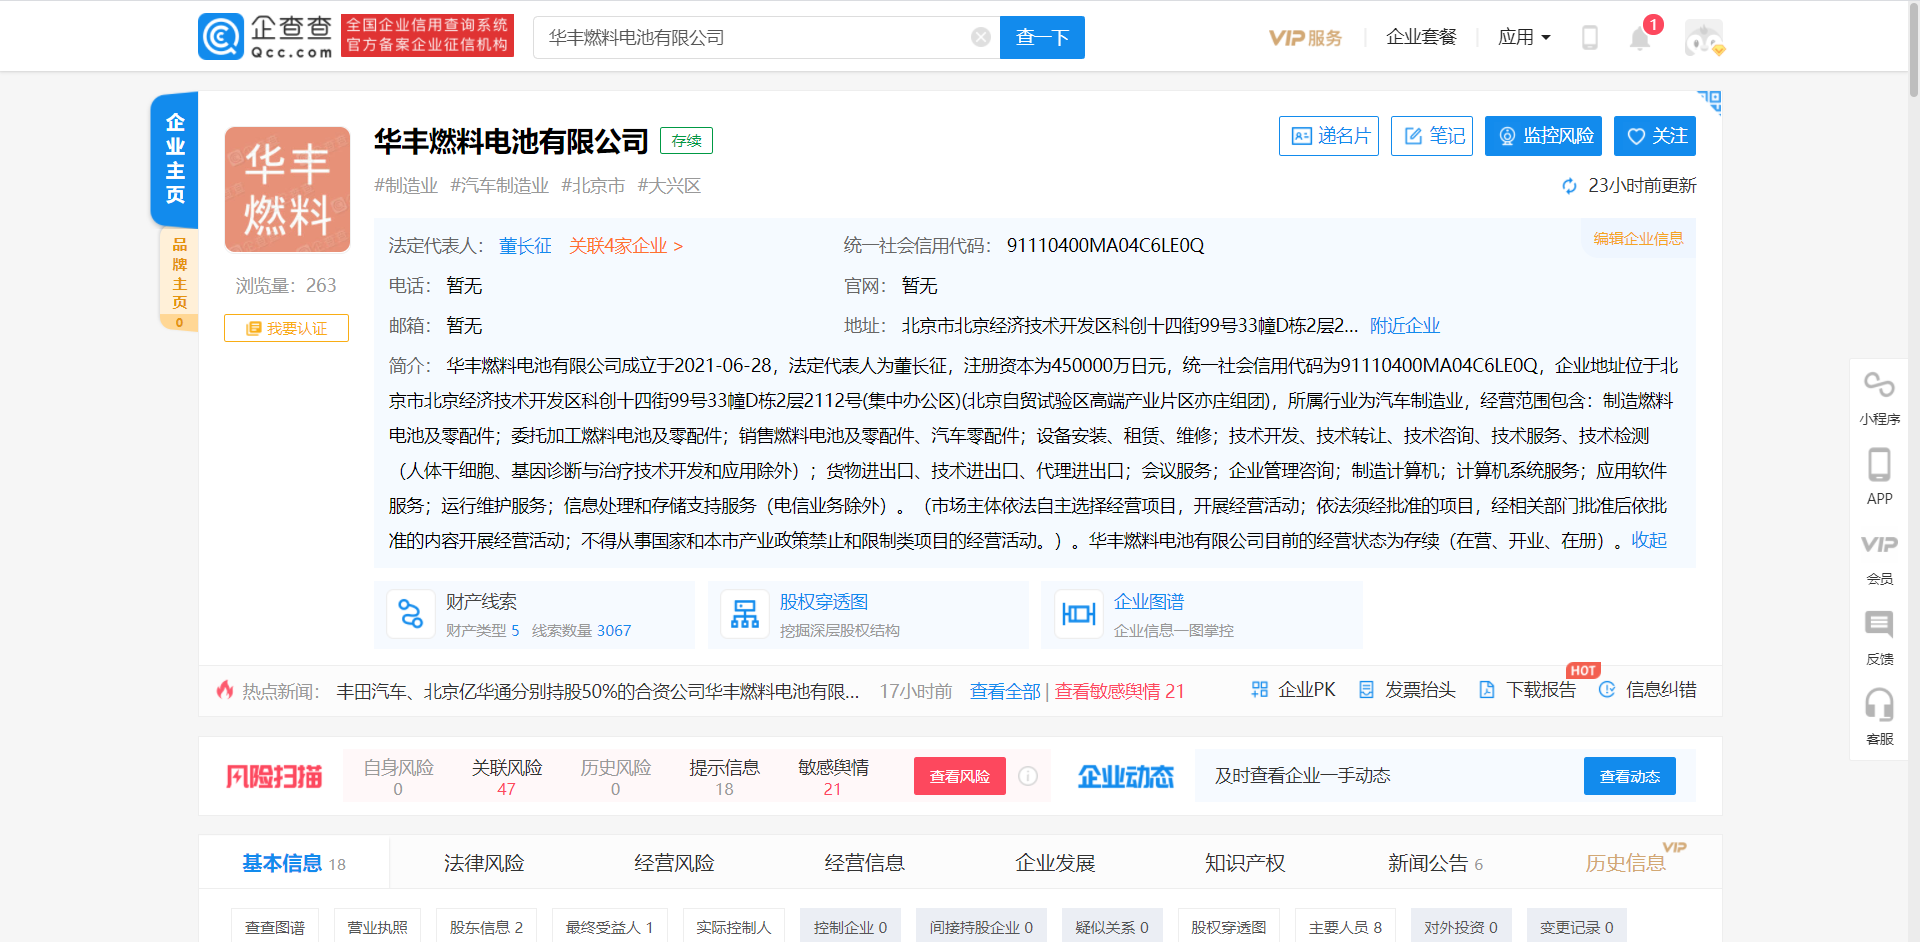Click 主要人员 8 sub-tab
Image resolution: width=1920 pixels, height=942 pixels.
(x=1345, y=927)
